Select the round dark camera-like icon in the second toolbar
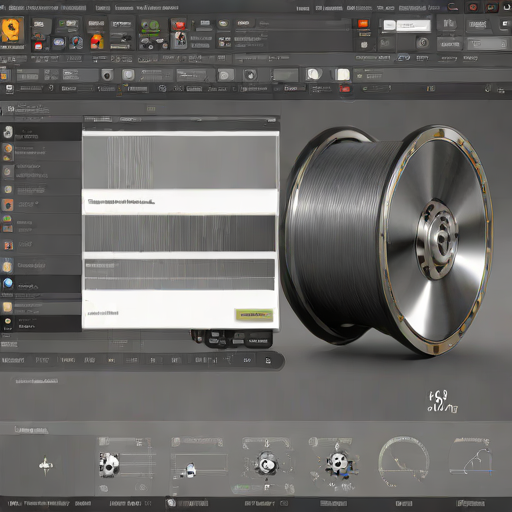Viewport: 512px width, 512px height. pyautogui.click(x=107, y=75)
